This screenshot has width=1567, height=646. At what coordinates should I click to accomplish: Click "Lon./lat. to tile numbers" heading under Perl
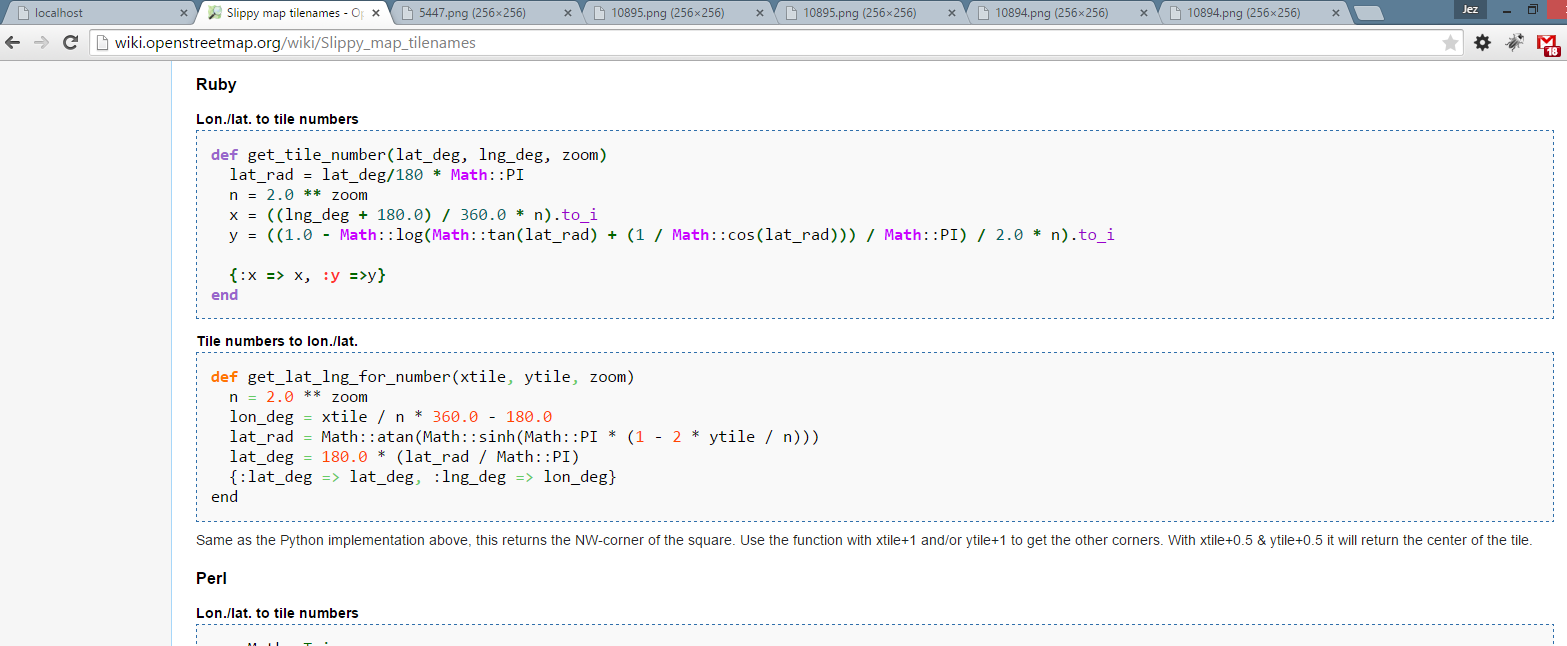click(x=277, y=613)
